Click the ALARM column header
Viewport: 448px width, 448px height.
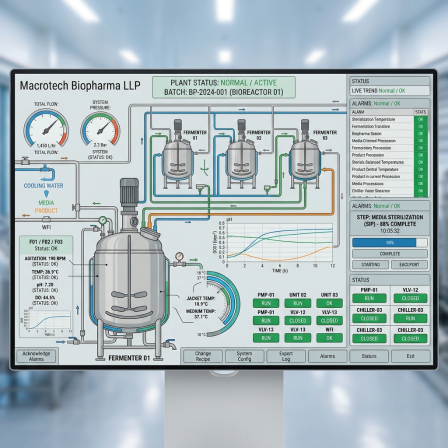point(382,112)
